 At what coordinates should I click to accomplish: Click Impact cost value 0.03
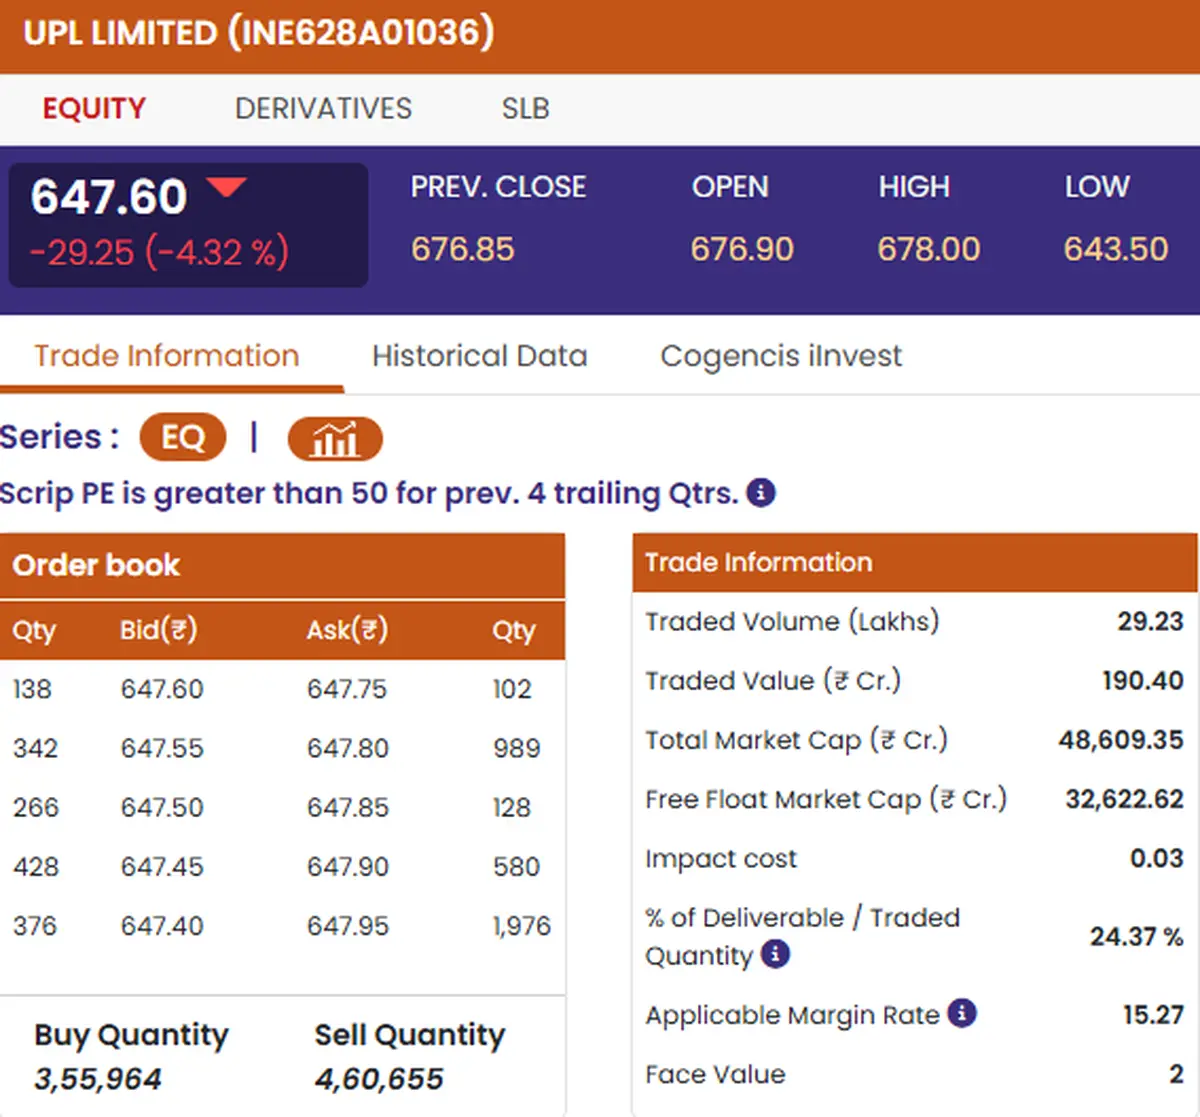click(x=1157, y=858)
